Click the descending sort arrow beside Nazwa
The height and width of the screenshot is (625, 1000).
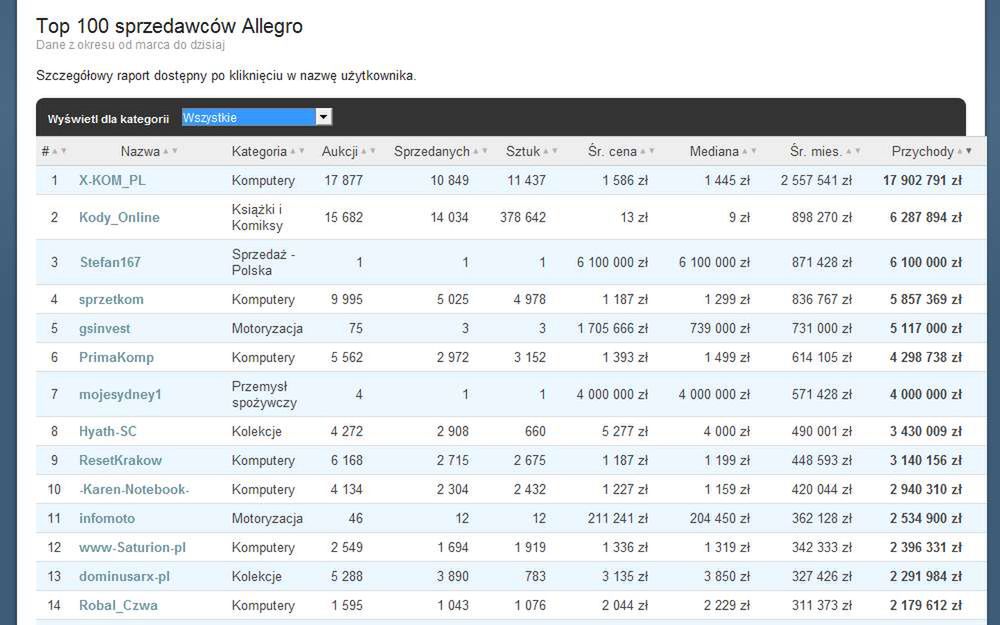[175, 152]
